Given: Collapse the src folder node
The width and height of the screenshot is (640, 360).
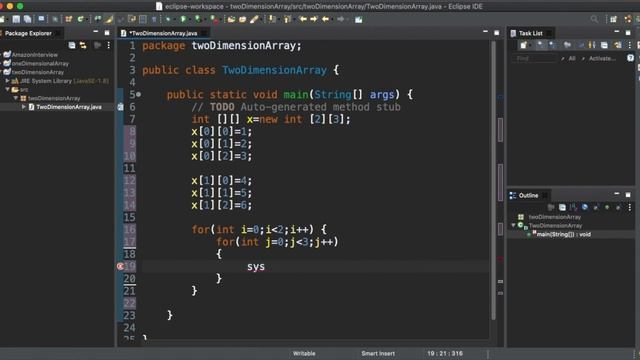Looking at the screenshot, I should (x=7, y=89).
